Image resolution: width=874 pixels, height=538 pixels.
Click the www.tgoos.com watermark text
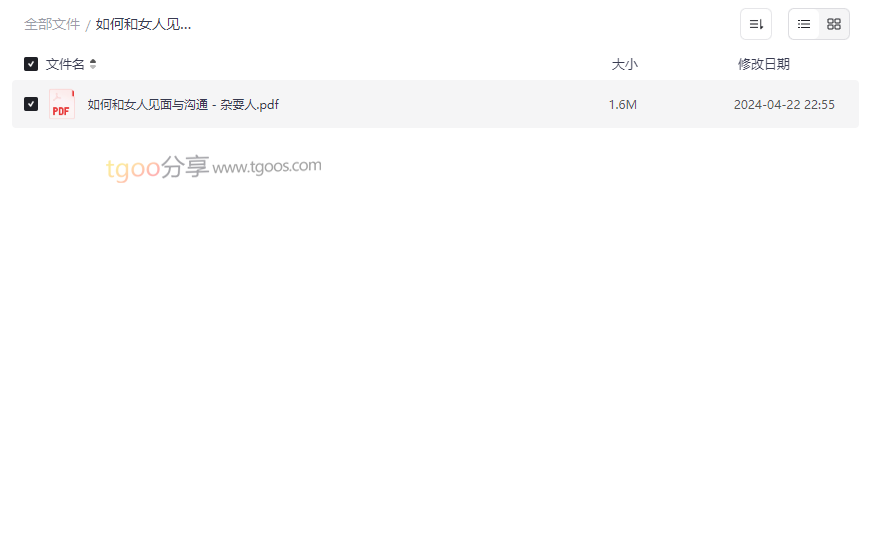(x=267, y=166)
